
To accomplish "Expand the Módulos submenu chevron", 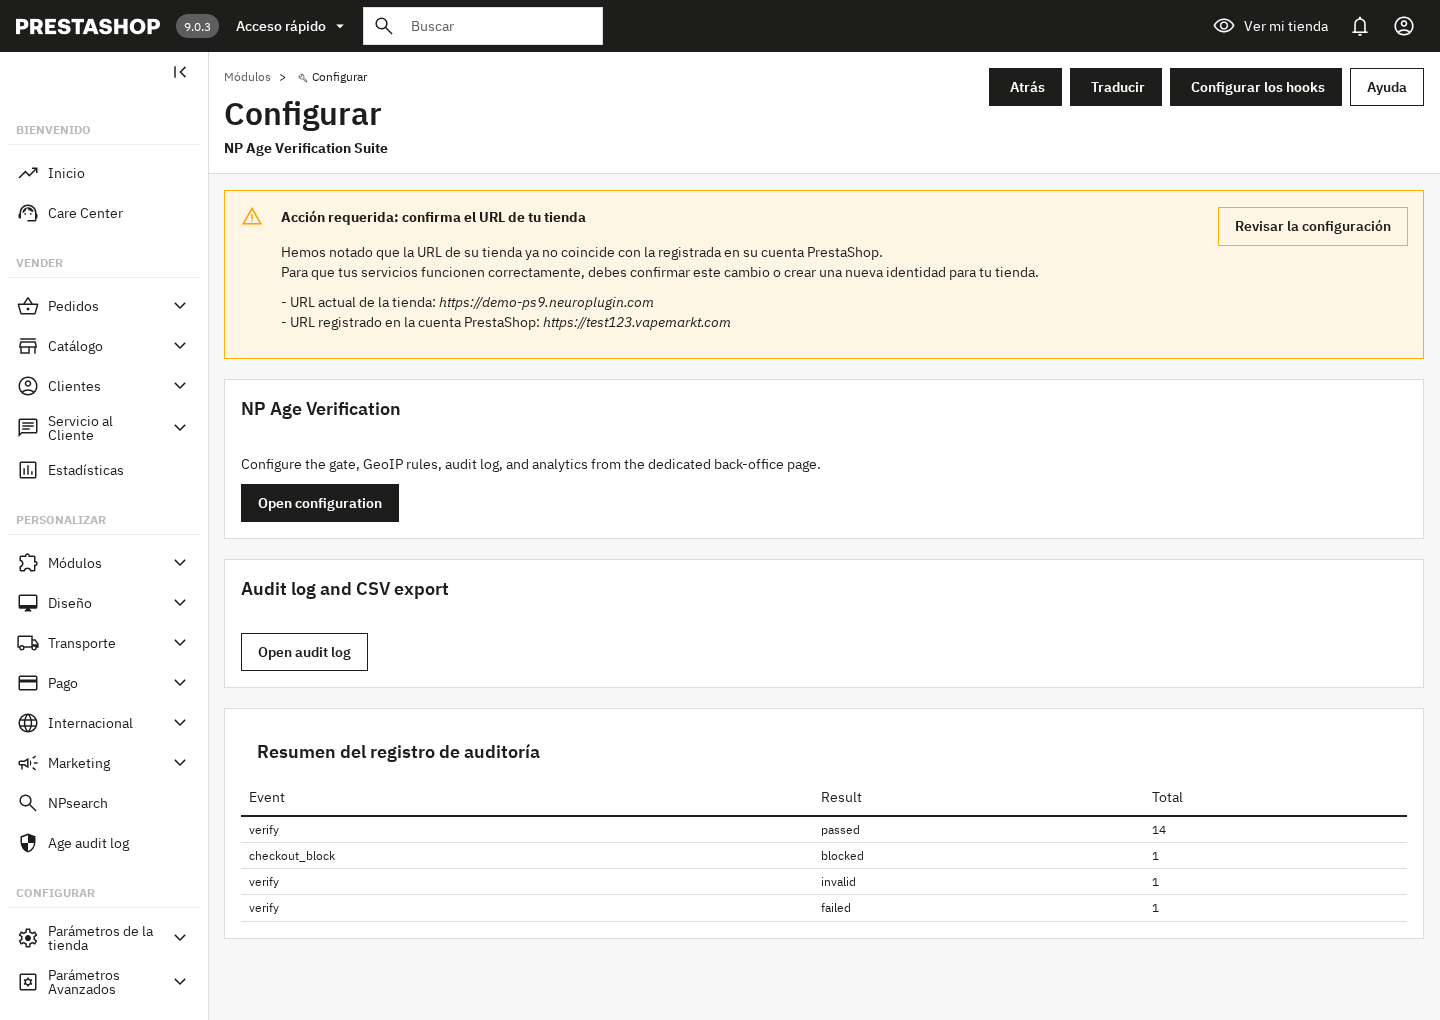I will pyautogui.click(x=180, y=563).
